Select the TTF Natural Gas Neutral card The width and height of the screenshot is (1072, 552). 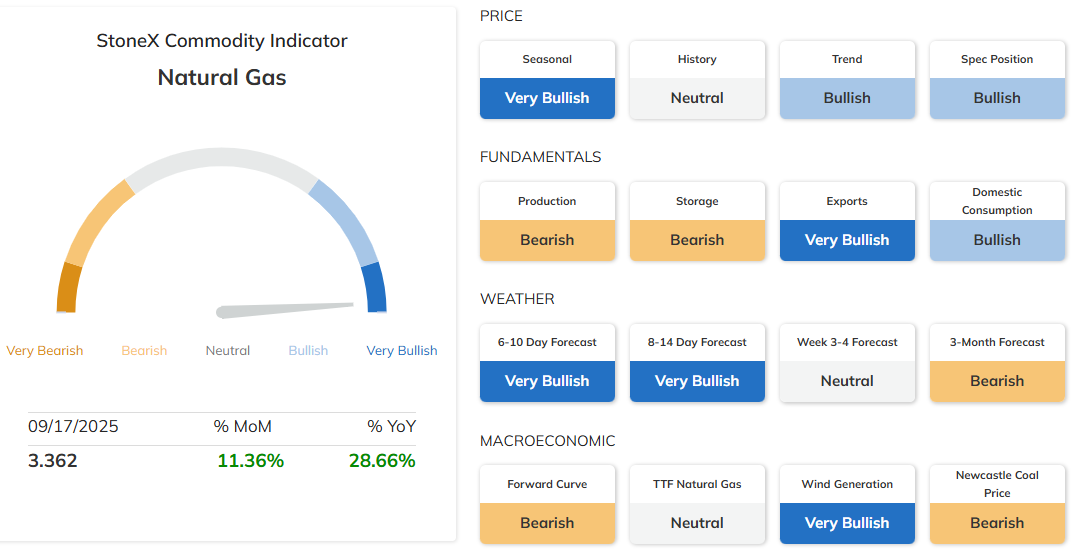pyautogui.click(x=697, y=504)
